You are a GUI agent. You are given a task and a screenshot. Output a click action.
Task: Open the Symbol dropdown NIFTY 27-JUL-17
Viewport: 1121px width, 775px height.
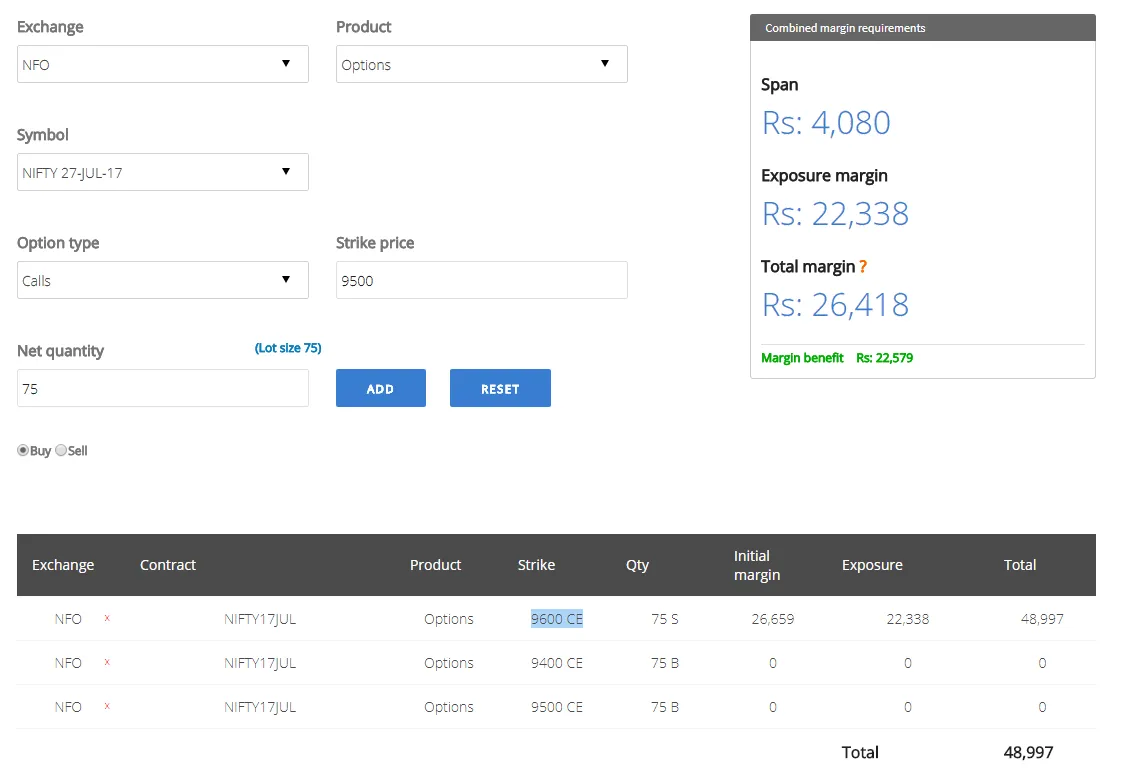(162, 172)
